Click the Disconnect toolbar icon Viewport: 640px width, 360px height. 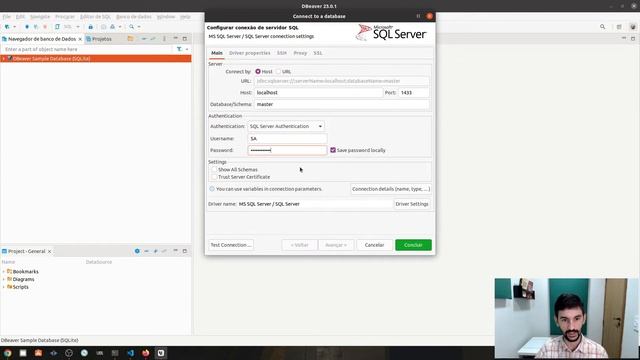pyautogui.click(x=36, y=27)
